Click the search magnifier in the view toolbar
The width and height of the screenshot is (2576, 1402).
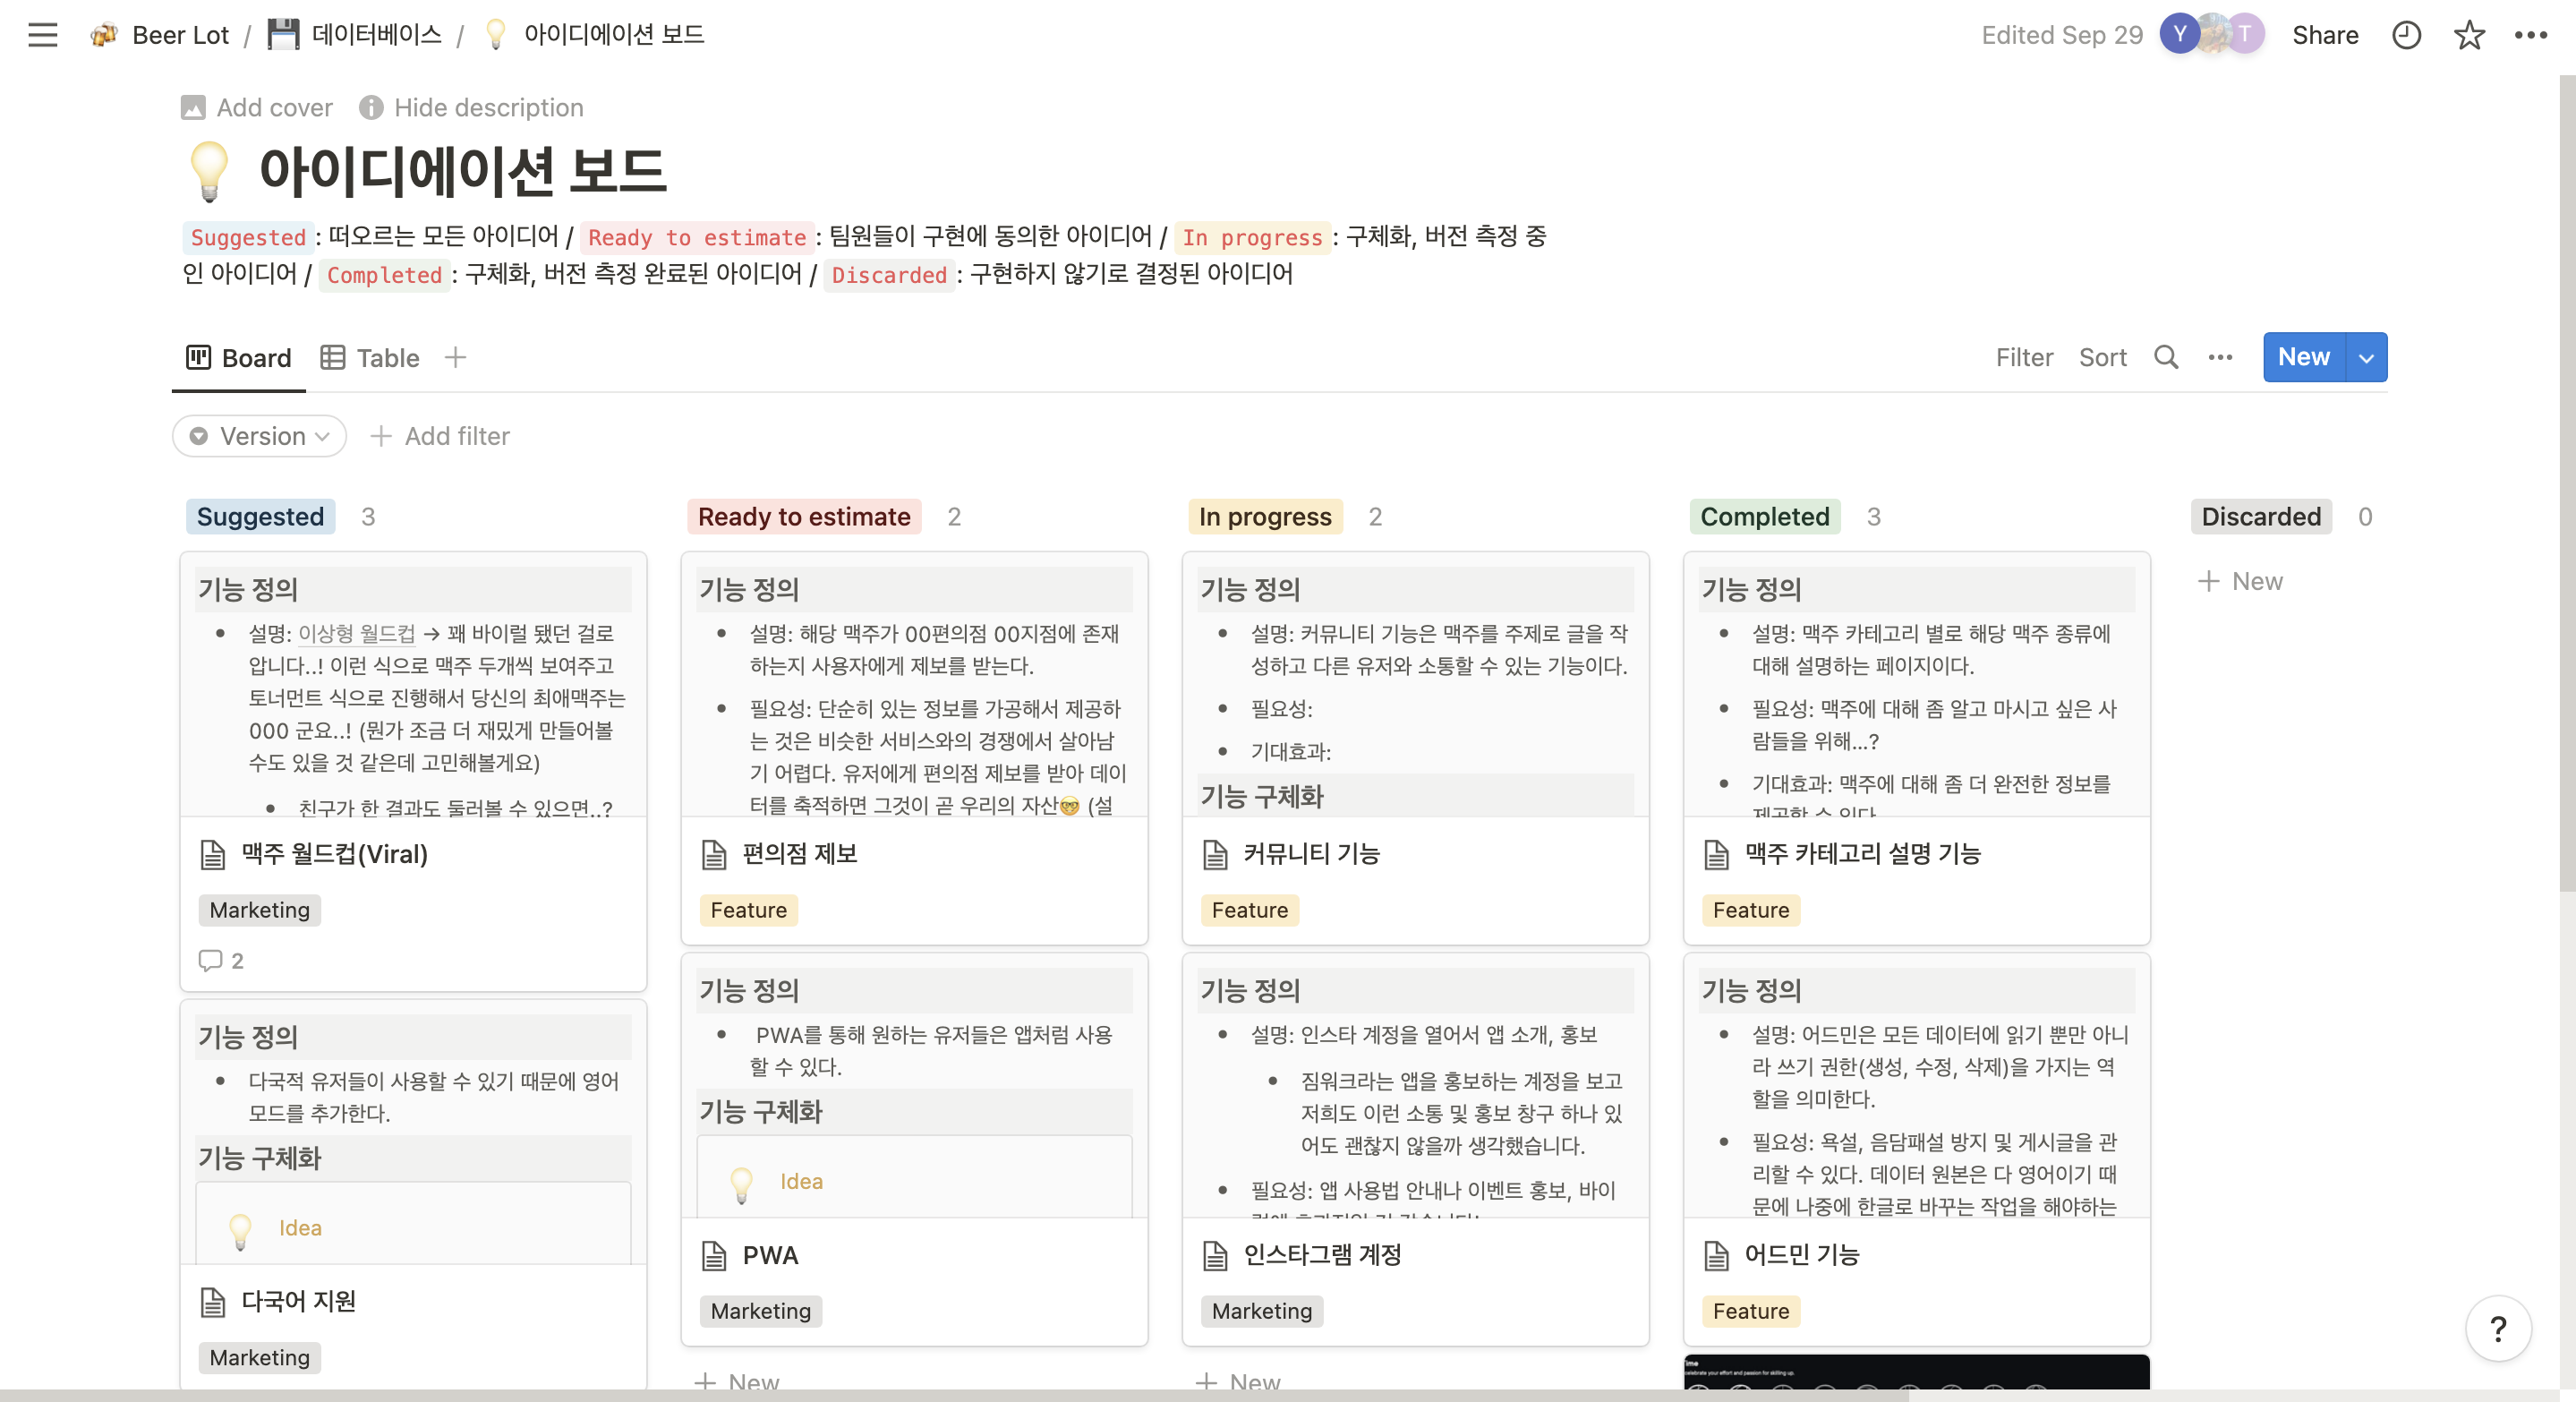click(2165, 357)
